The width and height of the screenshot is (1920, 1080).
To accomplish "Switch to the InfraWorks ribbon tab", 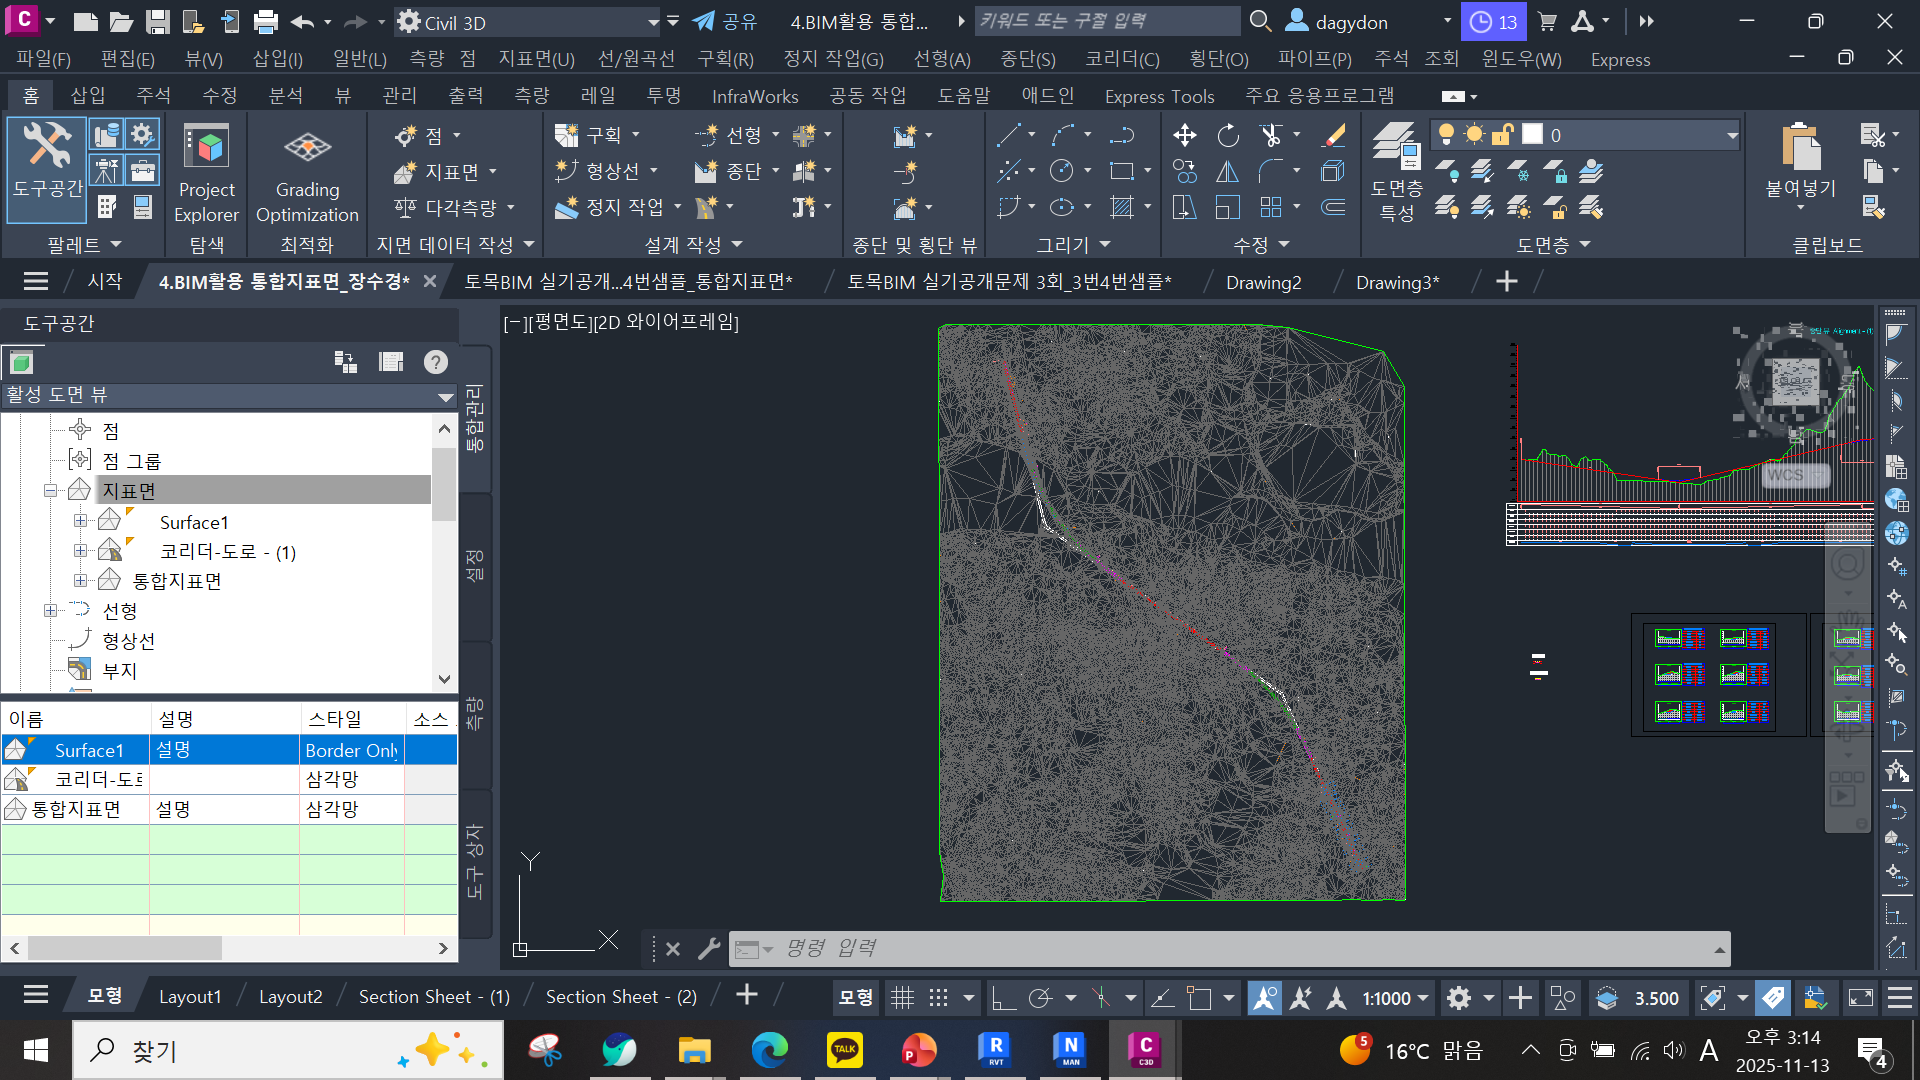I will pyautogui.click(x=755, y=96).
